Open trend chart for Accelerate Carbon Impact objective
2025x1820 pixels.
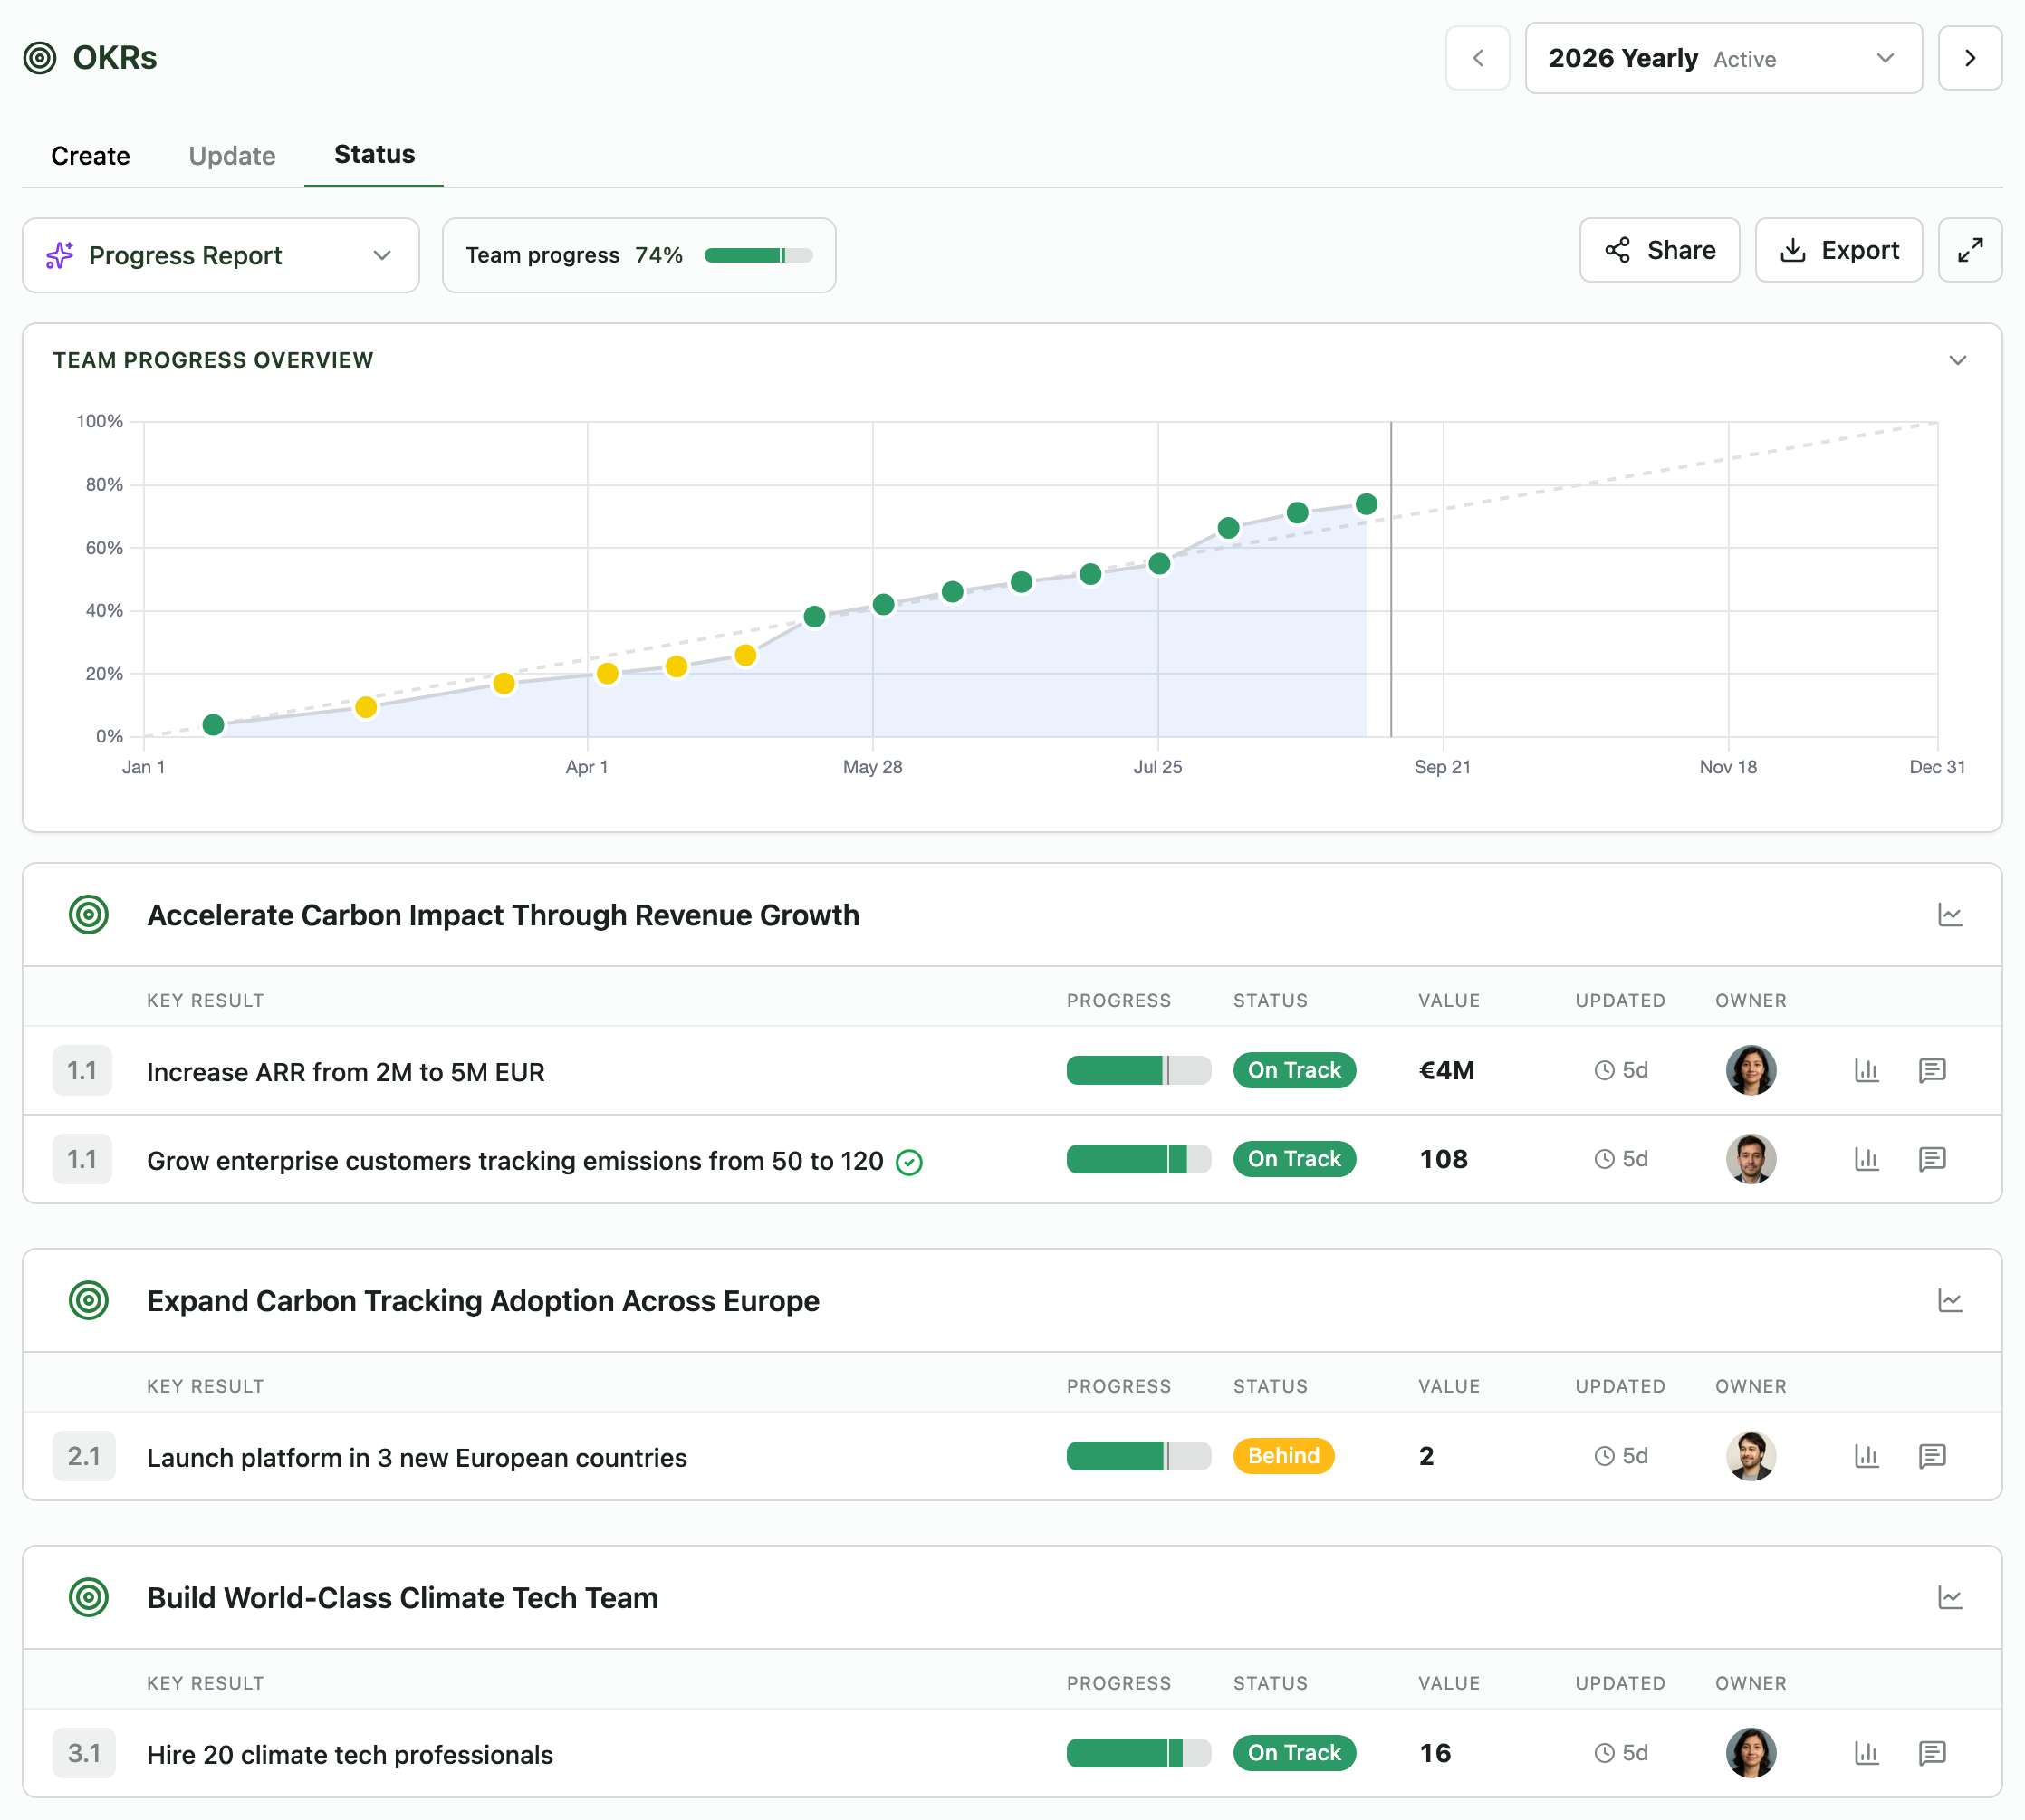1949,914
